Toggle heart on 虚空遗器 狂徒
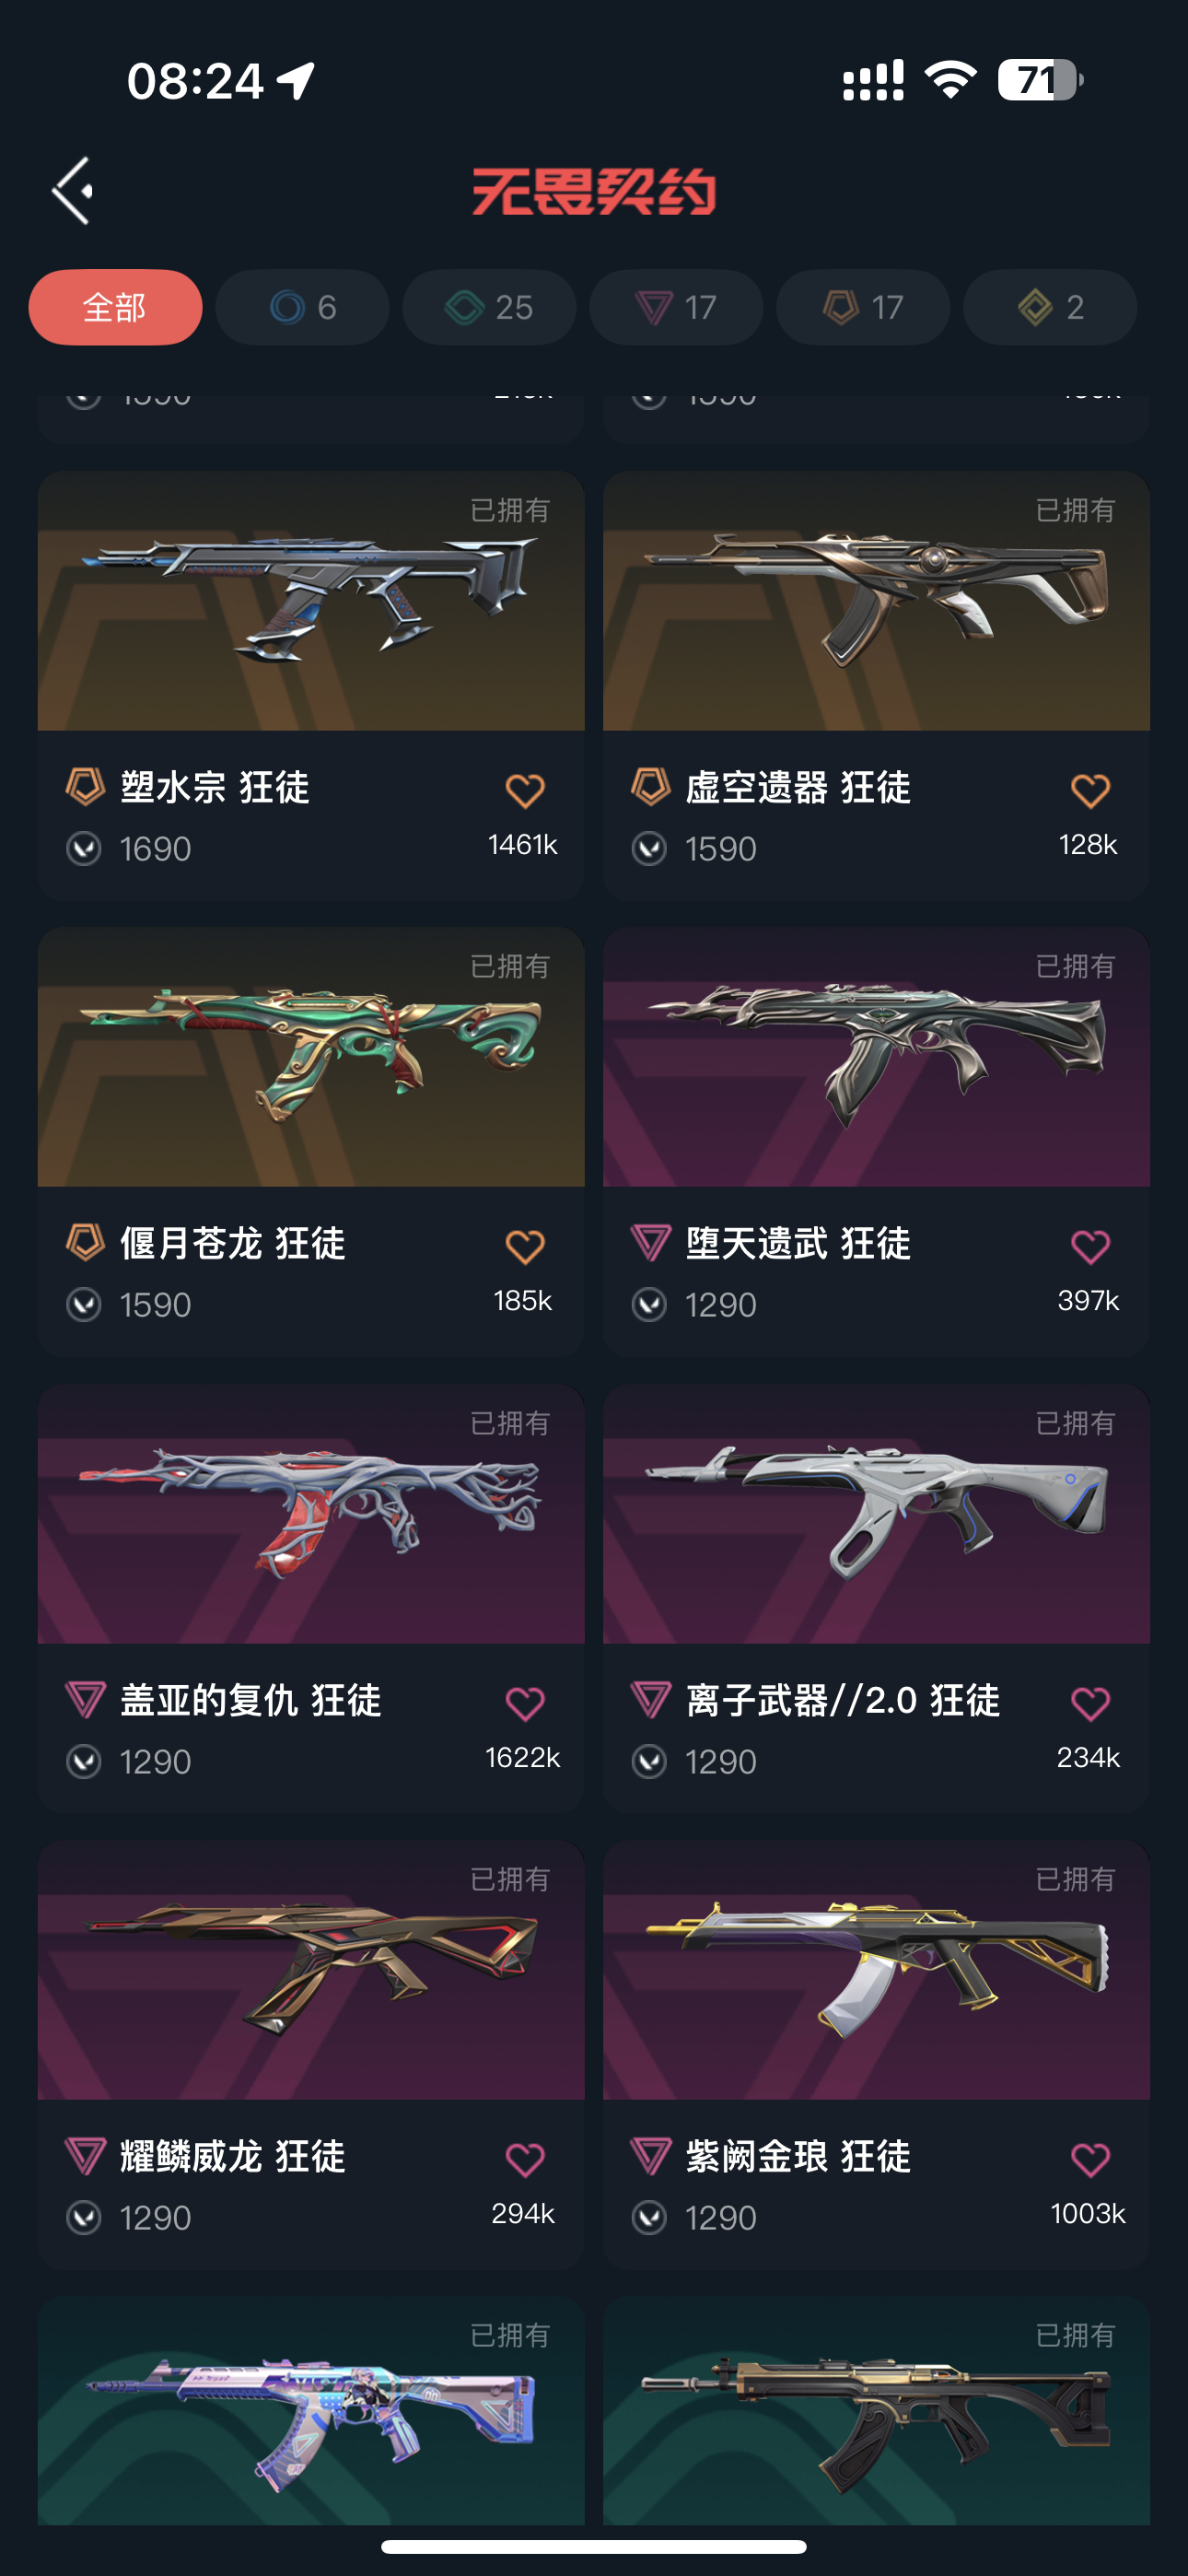The width and height of the screenshot is (1188, 2576). pos(1090,791)
